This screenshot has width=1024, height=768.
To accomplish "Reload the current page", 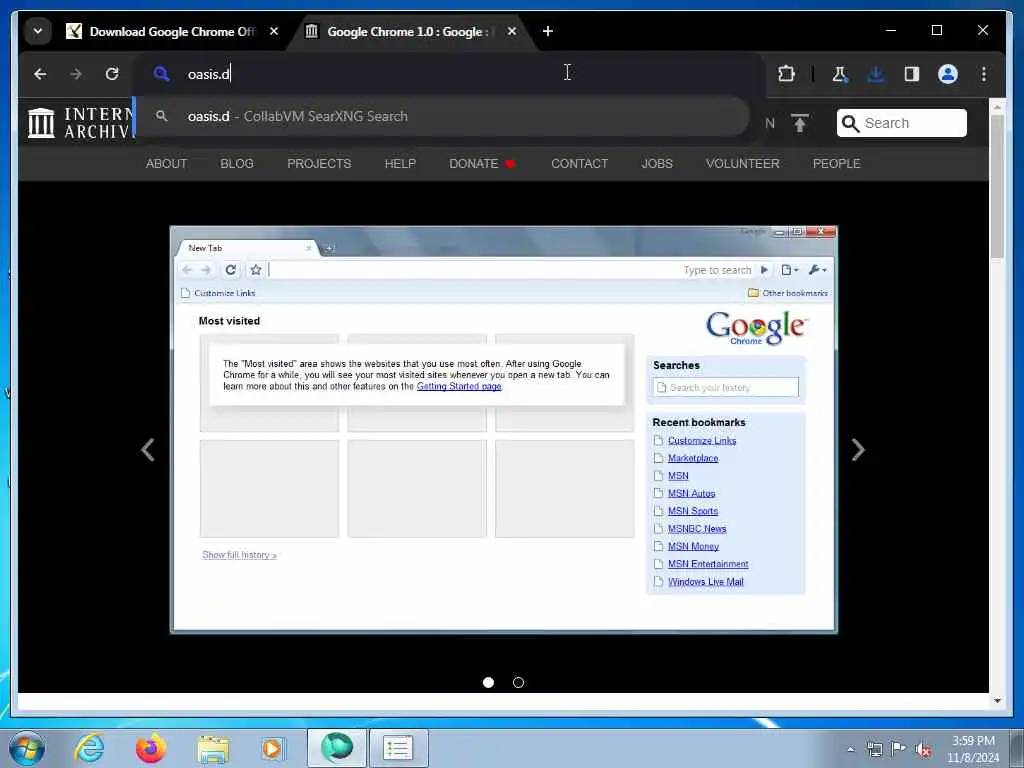I will 112,74.
